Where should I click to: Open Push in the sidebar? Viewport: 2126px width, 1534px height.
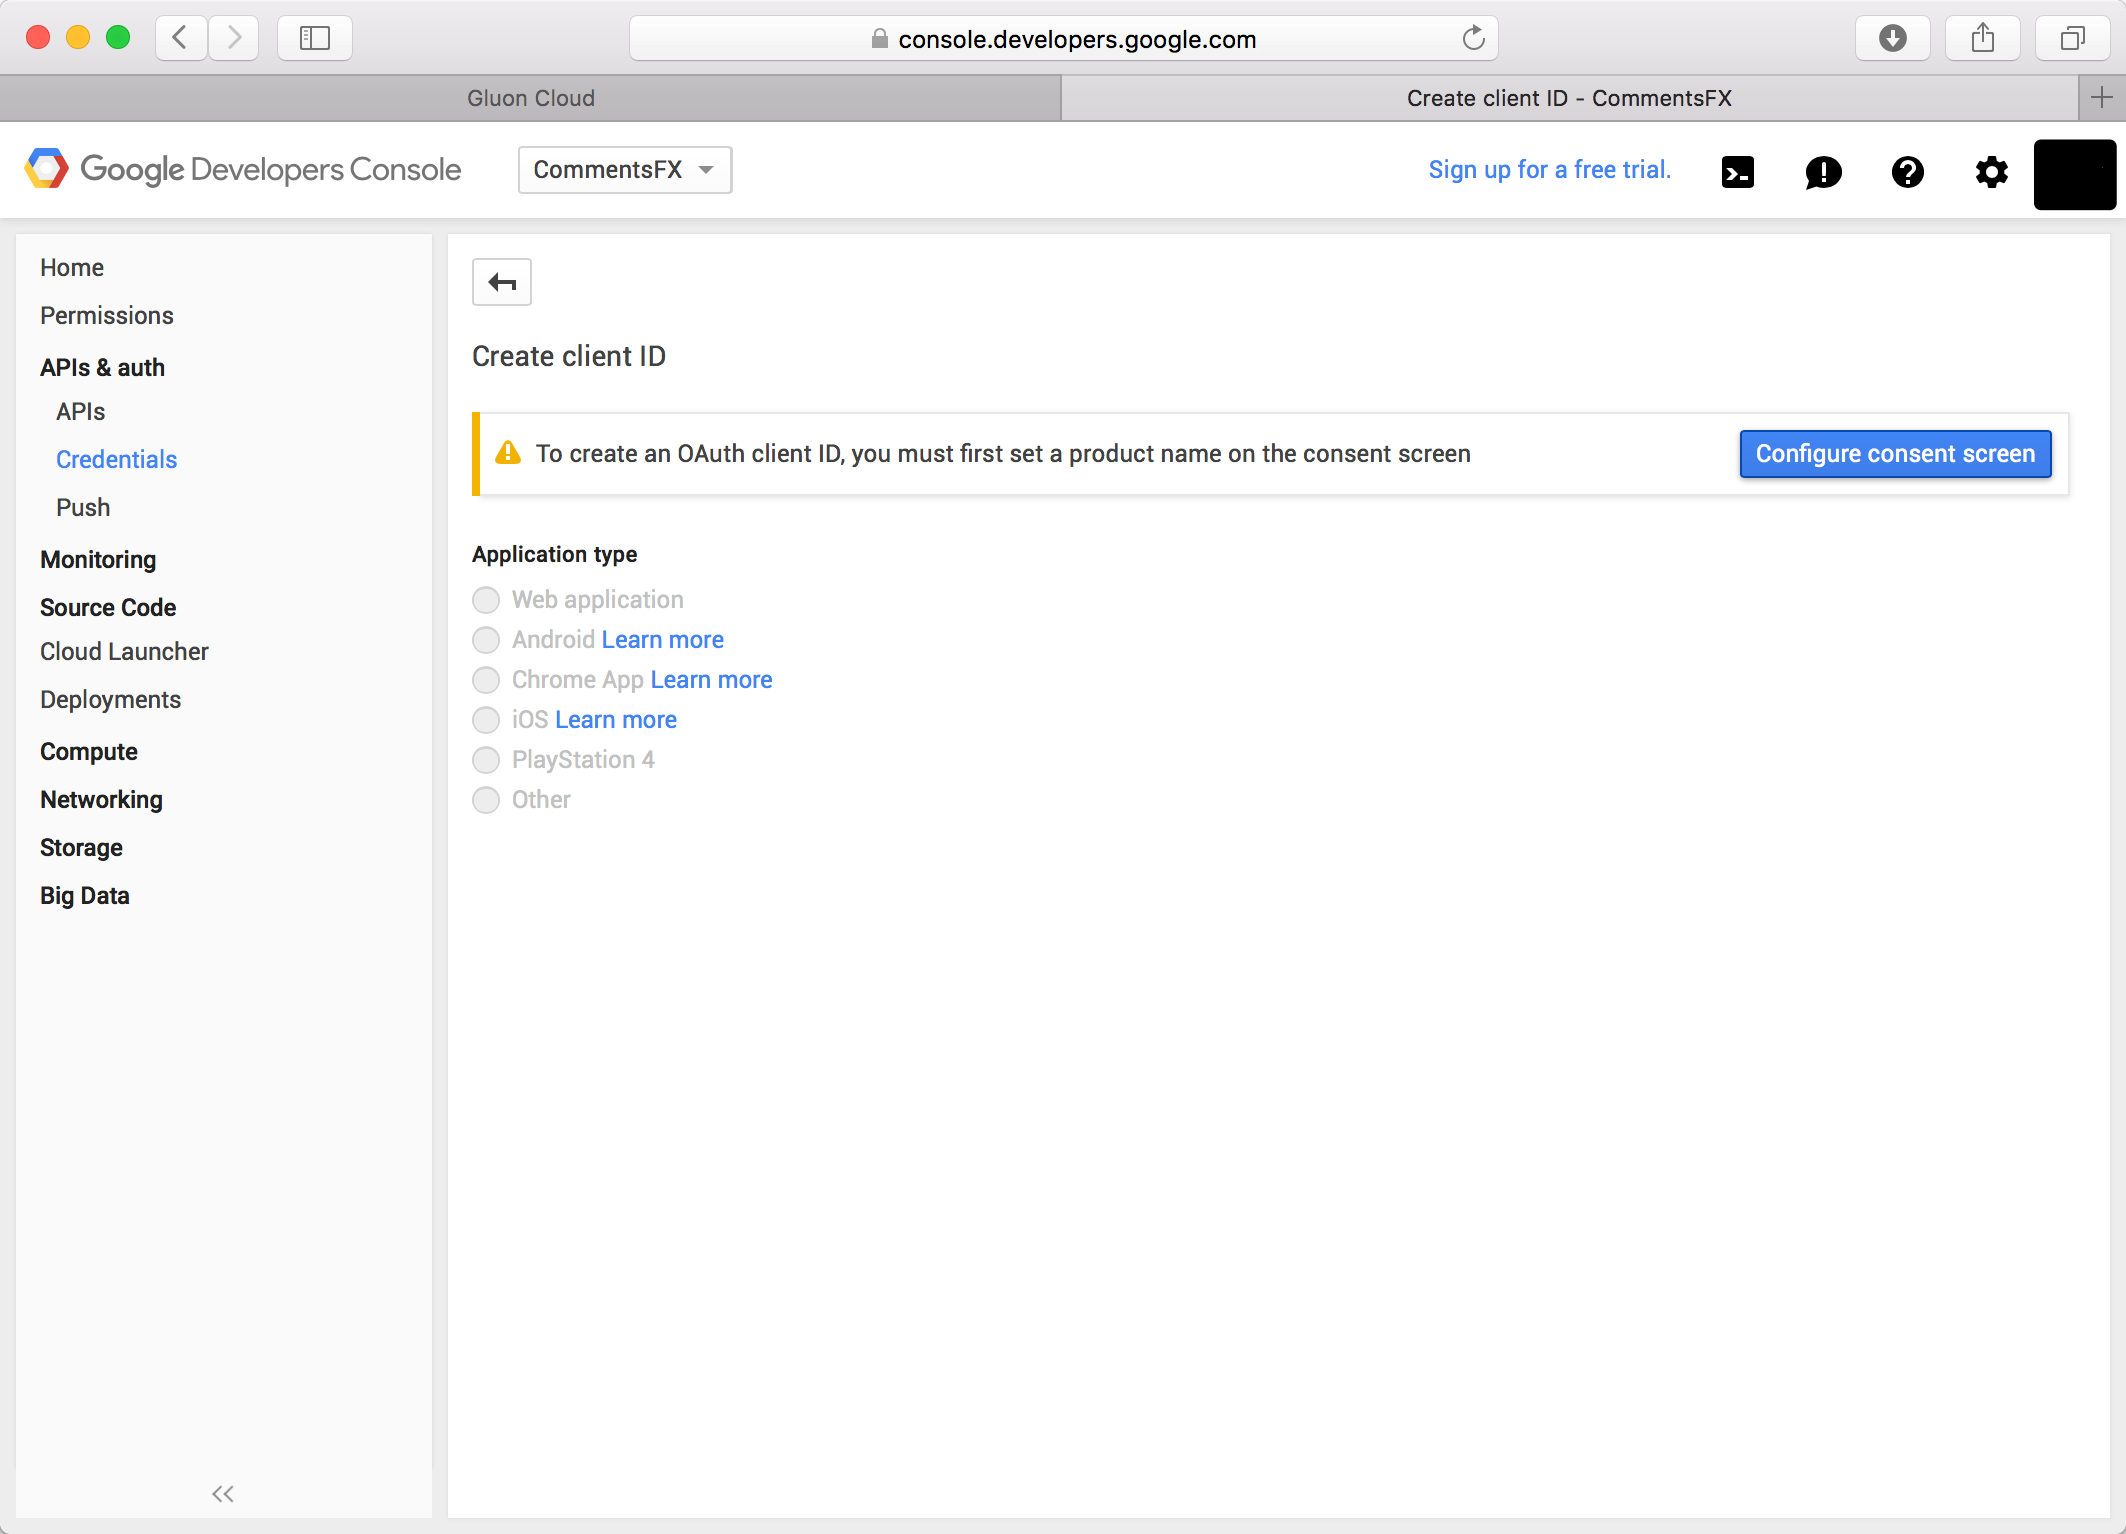[x=83, y=507]
